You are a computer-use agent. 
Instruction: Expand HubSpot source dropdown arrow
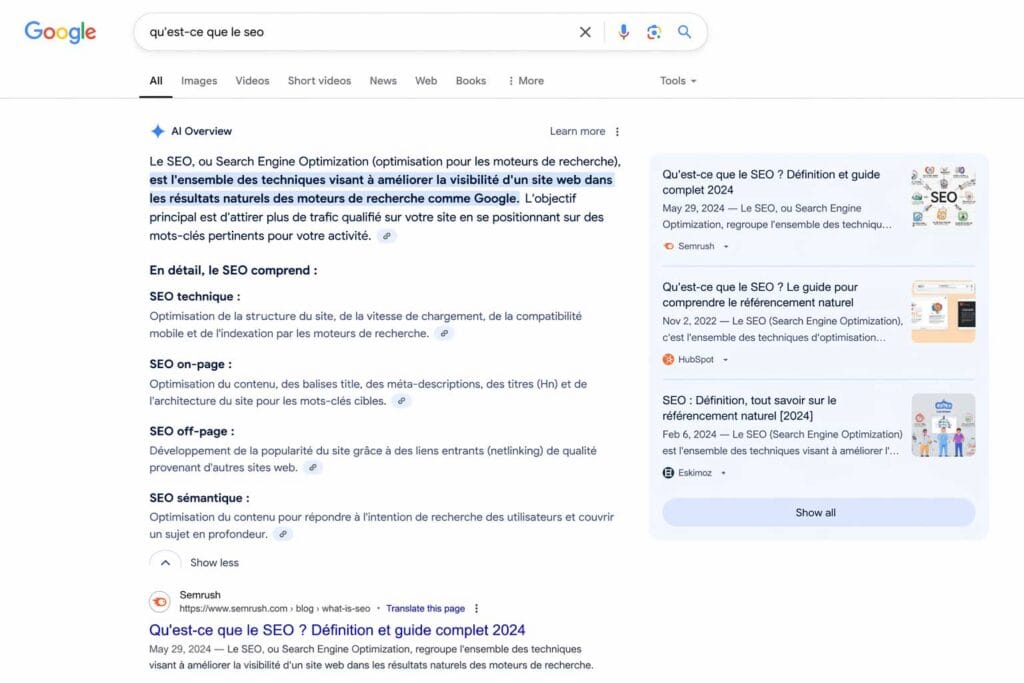tap(725, 360)
